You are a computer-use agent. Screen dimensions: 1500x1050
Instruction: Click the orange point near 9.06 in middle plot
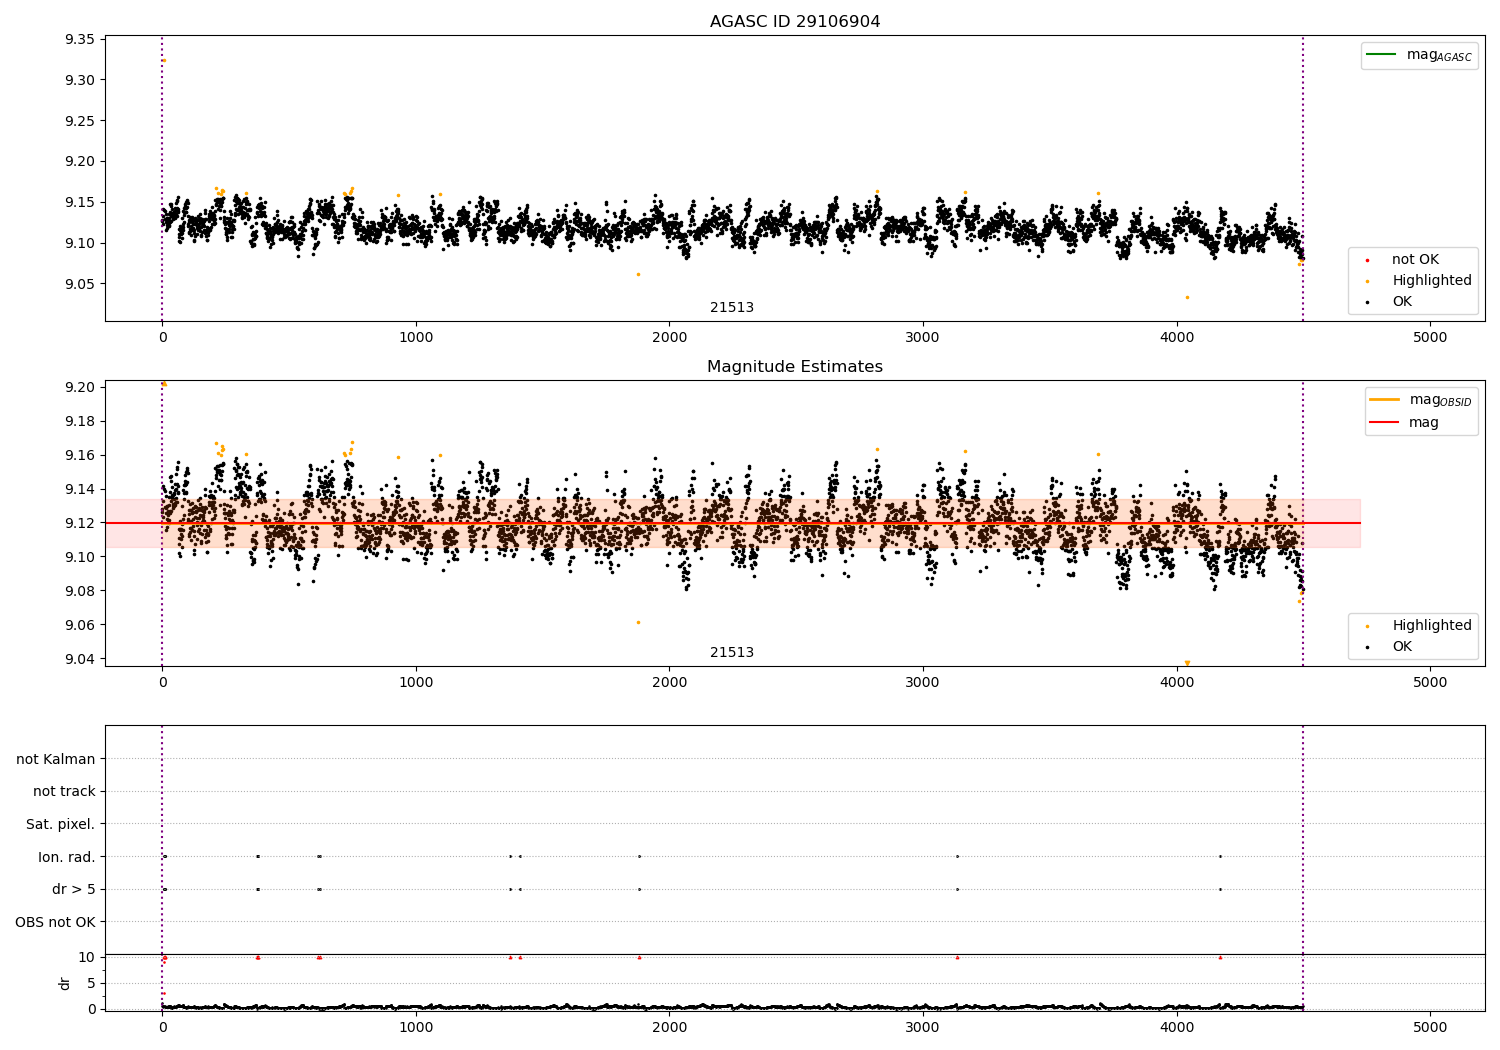(638, 622)
